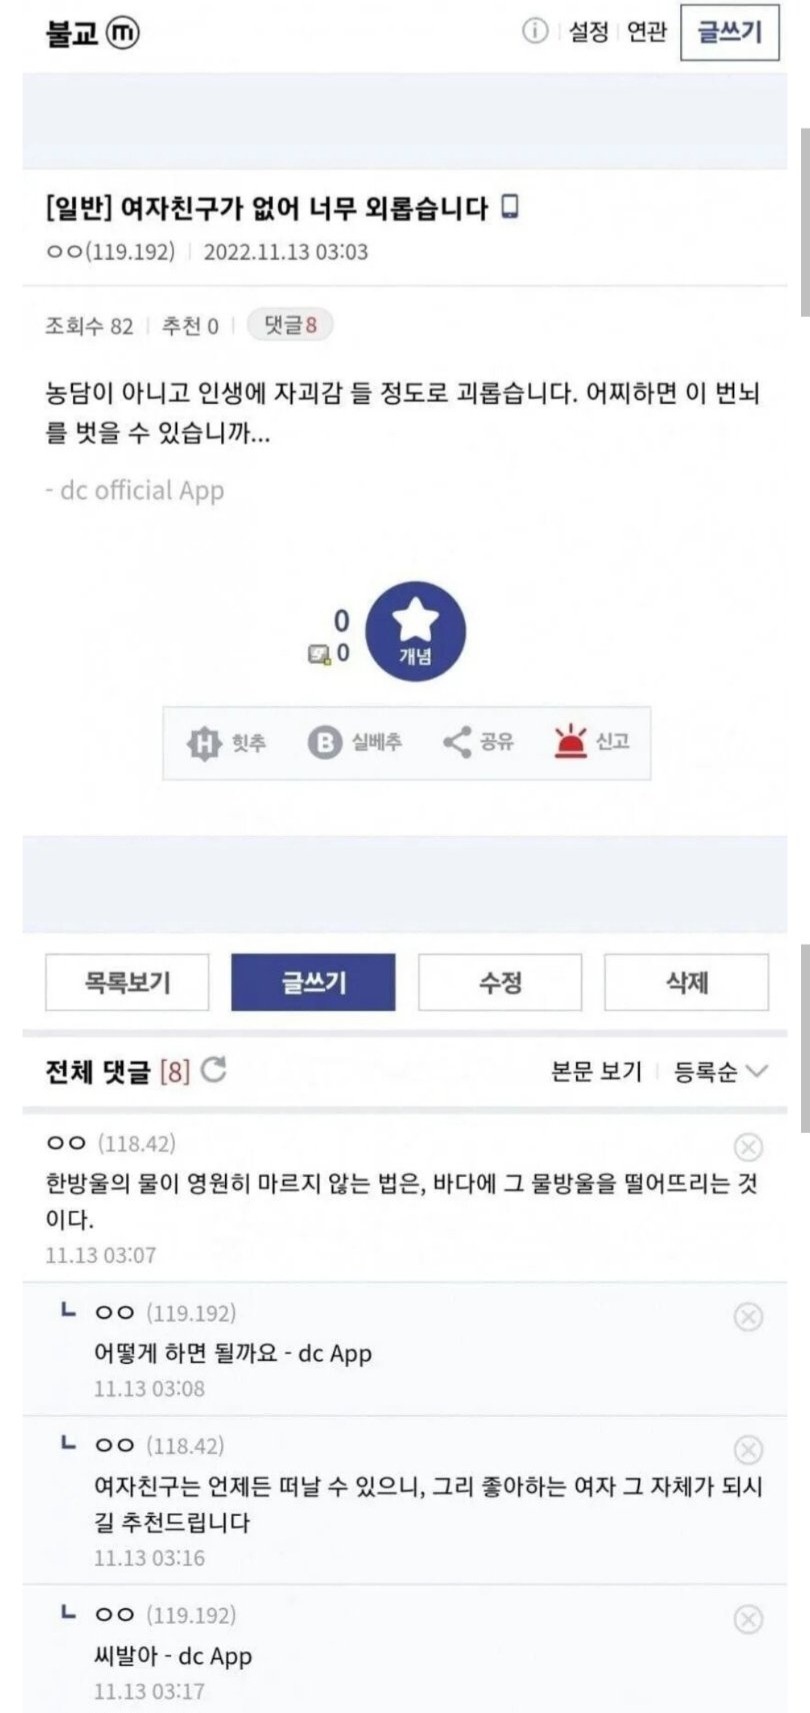The width and height of the screenshot is (810, 1713).
Task: Click the 본문 보기 link
Action: [596, 1071]
